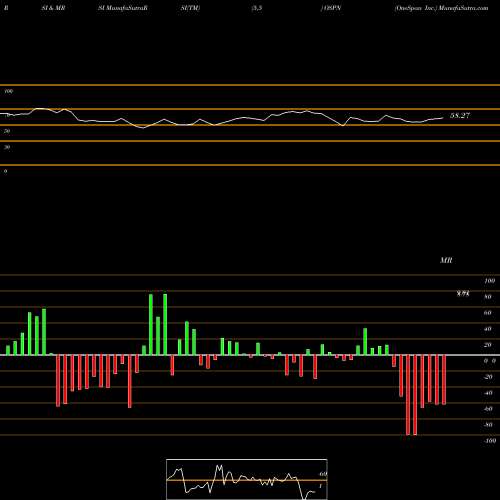The image size is (500, 500).
Task: Click the 'SI(TM)' header label
Action: click(x=190, y=8)
